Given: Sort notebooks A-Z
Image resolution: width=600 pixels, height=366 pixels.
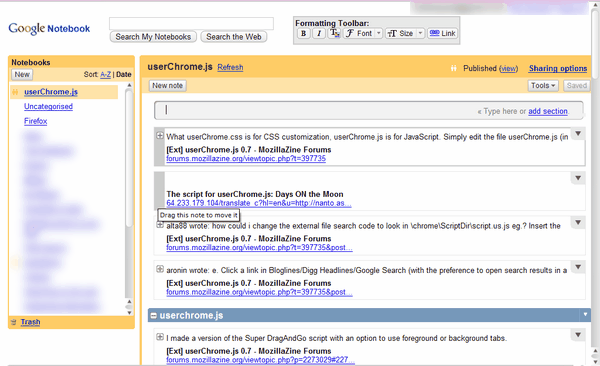Looking at the screenshot, I should click(106, 74).
